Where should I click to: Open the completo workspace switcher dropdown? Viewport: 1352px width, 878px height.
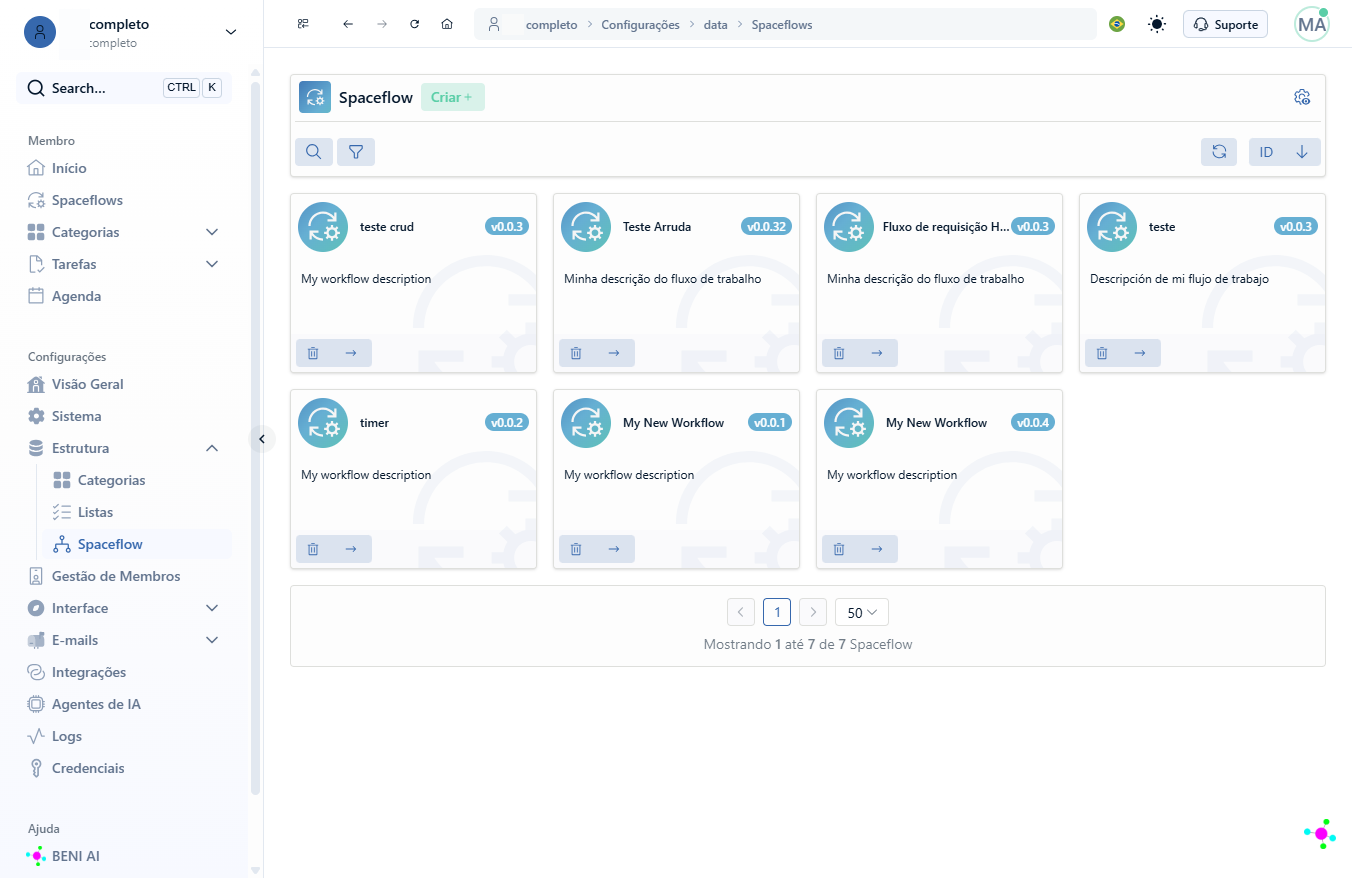click(231, 32)
